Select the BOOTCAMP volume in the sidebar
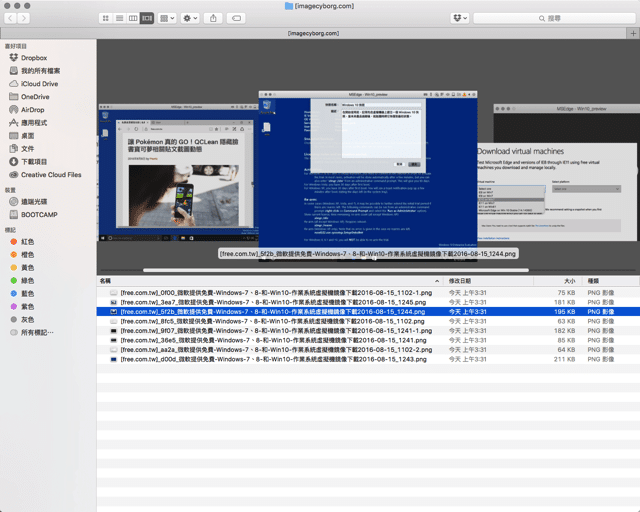 (41, 214)
